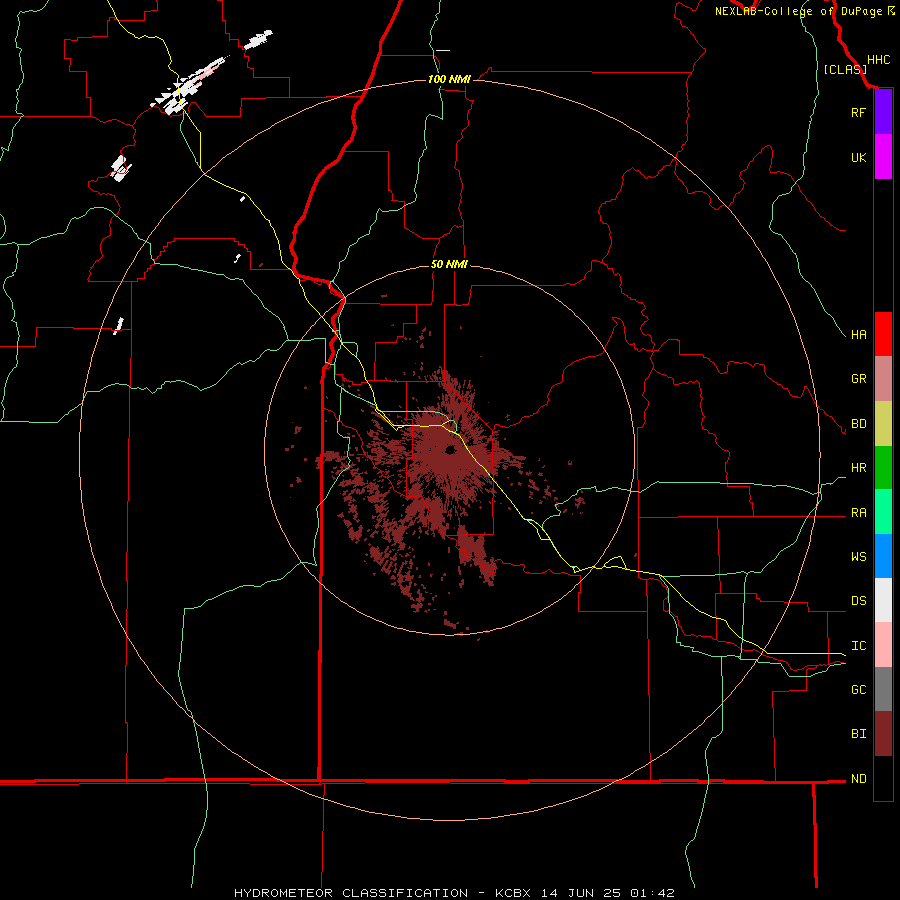The width and height of the screenshot is (900, 900).
Task: Click the radar site center black dot
Action: pyautogui.click(x=451, y=449)
